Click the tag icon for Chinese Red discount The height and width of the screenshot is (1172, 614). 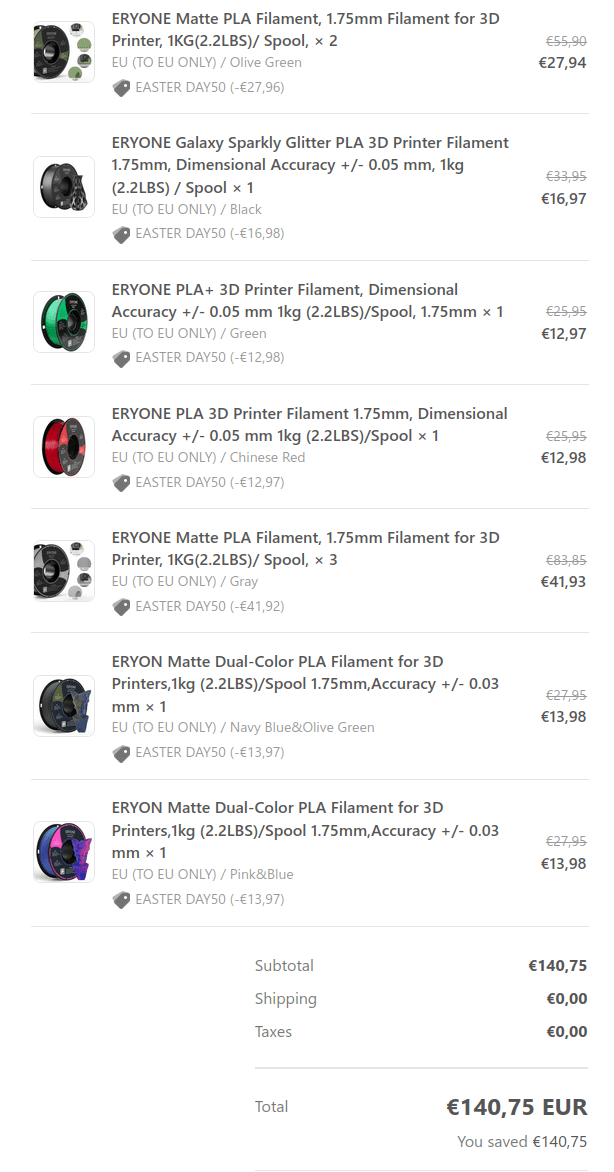(121, 482)
